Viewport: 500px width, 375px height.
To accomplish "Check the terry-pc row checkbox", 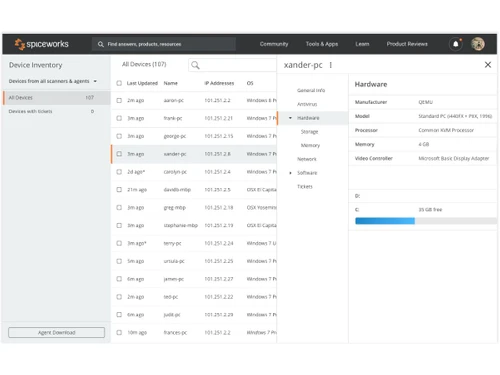I will pyautogui.click(x=119, y=243).
